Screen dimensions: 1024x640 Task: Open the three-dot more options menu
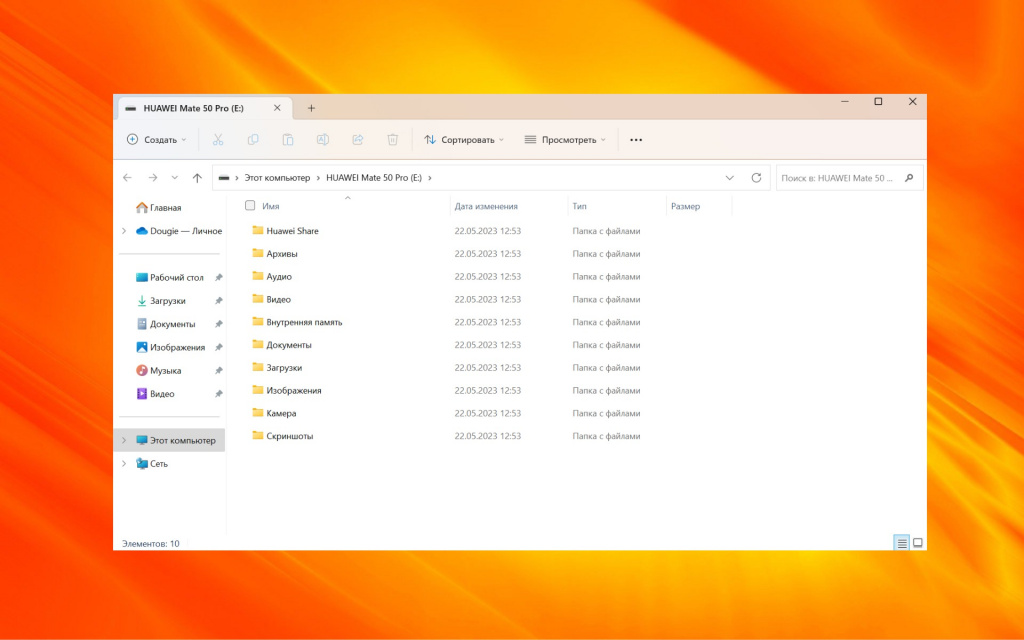636,140
